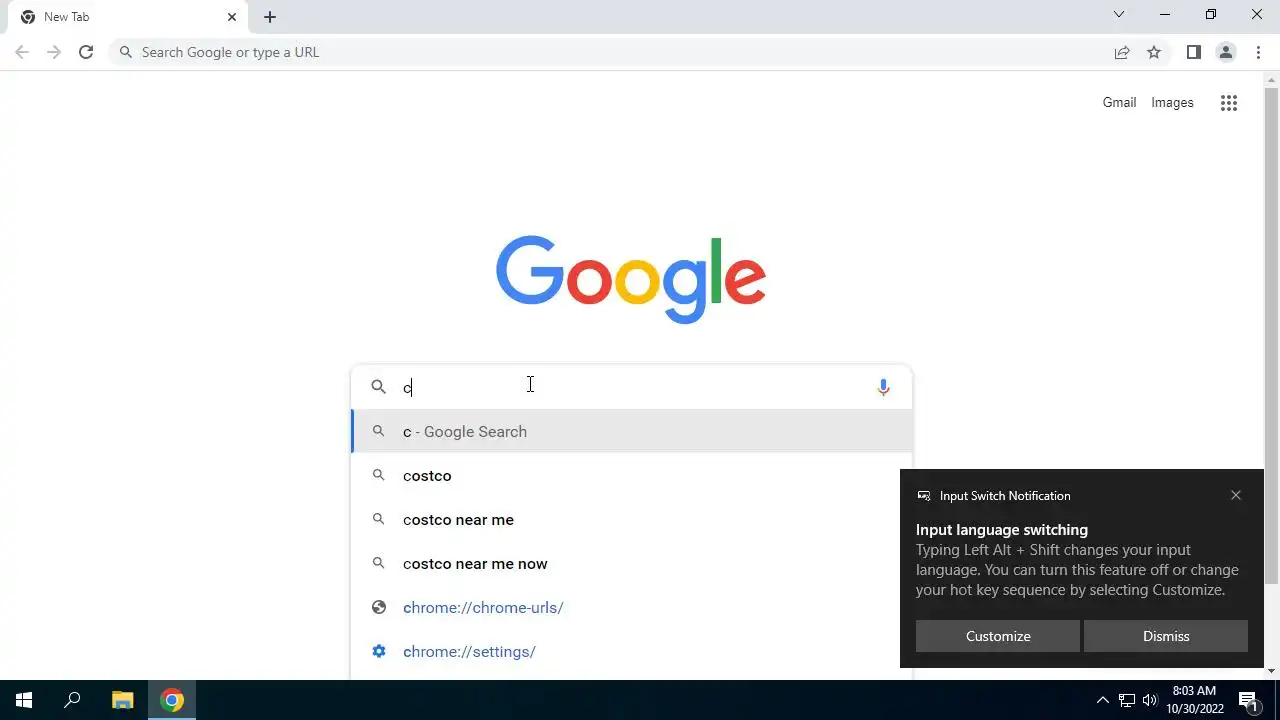Viewport: 1280px width, 720px height.
Task: Open the taskbar clock and date
Action: pyautogui.click(x=1194, y=700)
